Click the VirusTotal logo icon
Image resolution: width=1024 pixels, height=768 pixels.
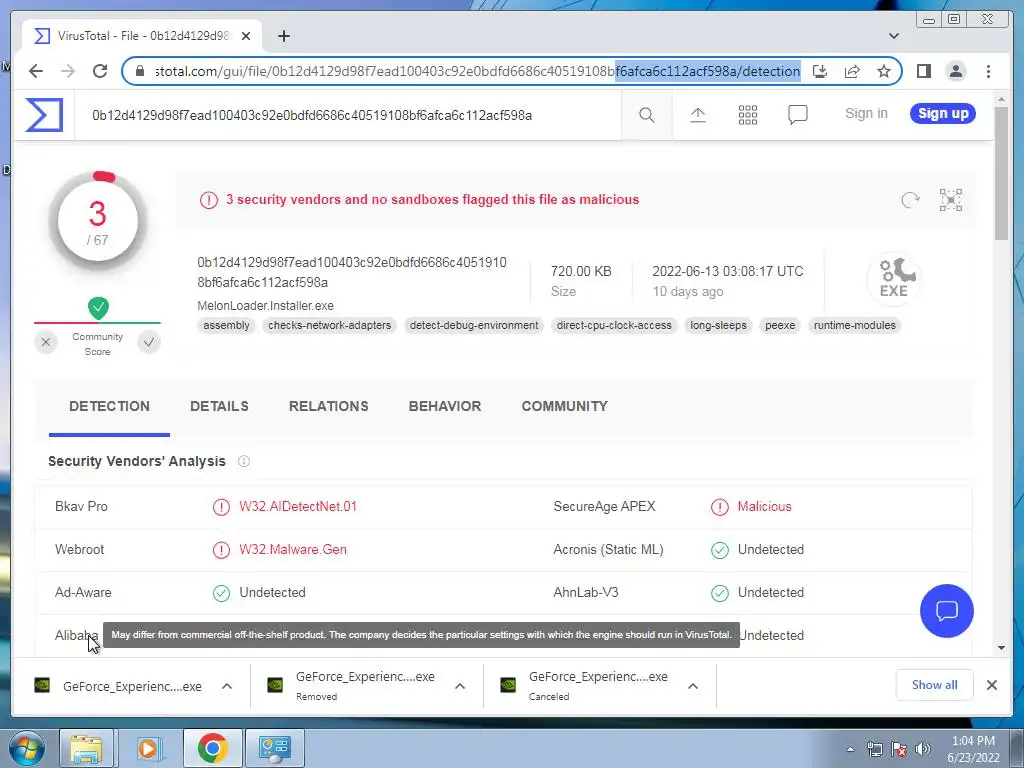44,115
